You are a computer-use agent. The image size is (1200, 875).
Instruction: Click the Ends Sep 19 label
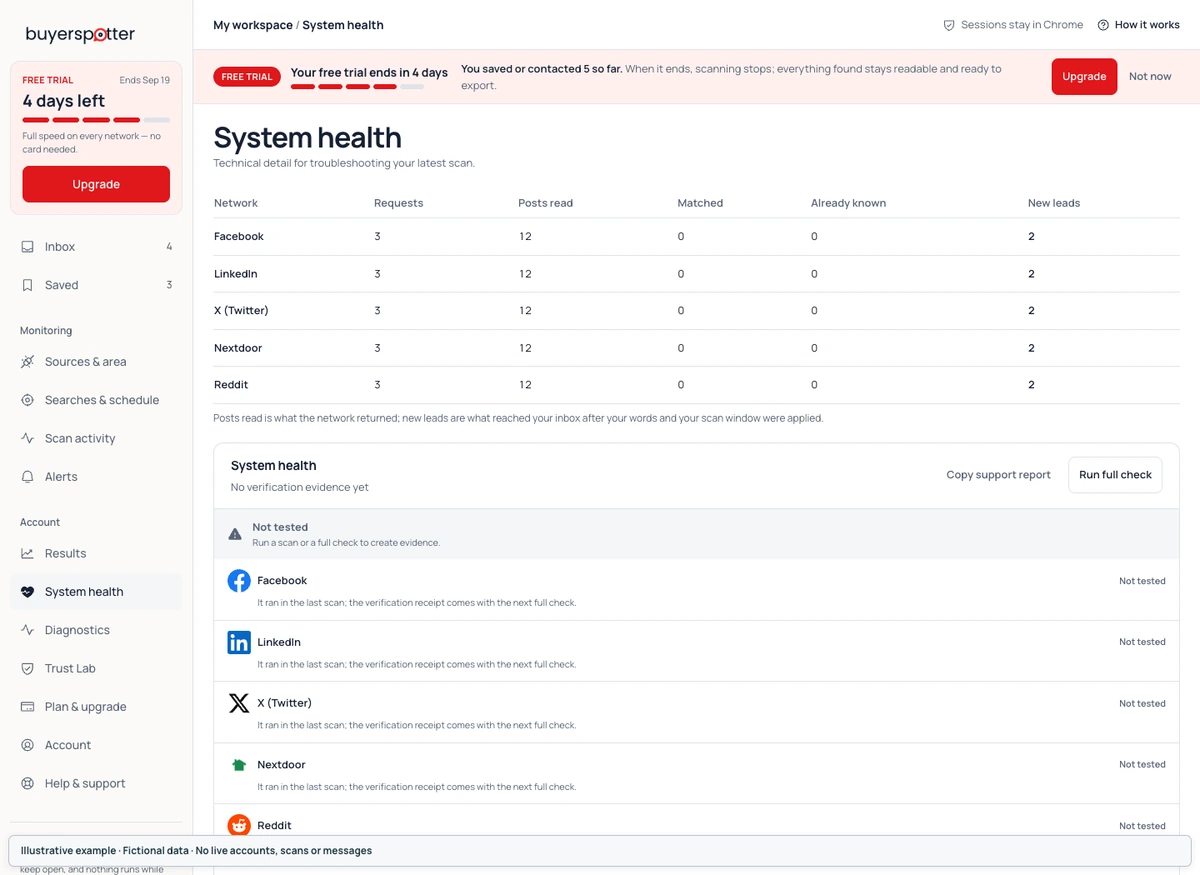tap(145, 80)
